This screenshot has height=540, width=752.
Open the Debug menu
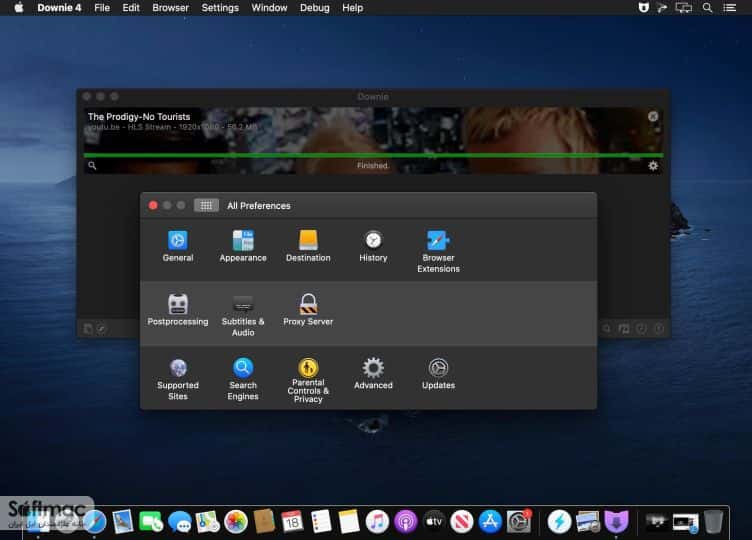click(x=315, y=8)
